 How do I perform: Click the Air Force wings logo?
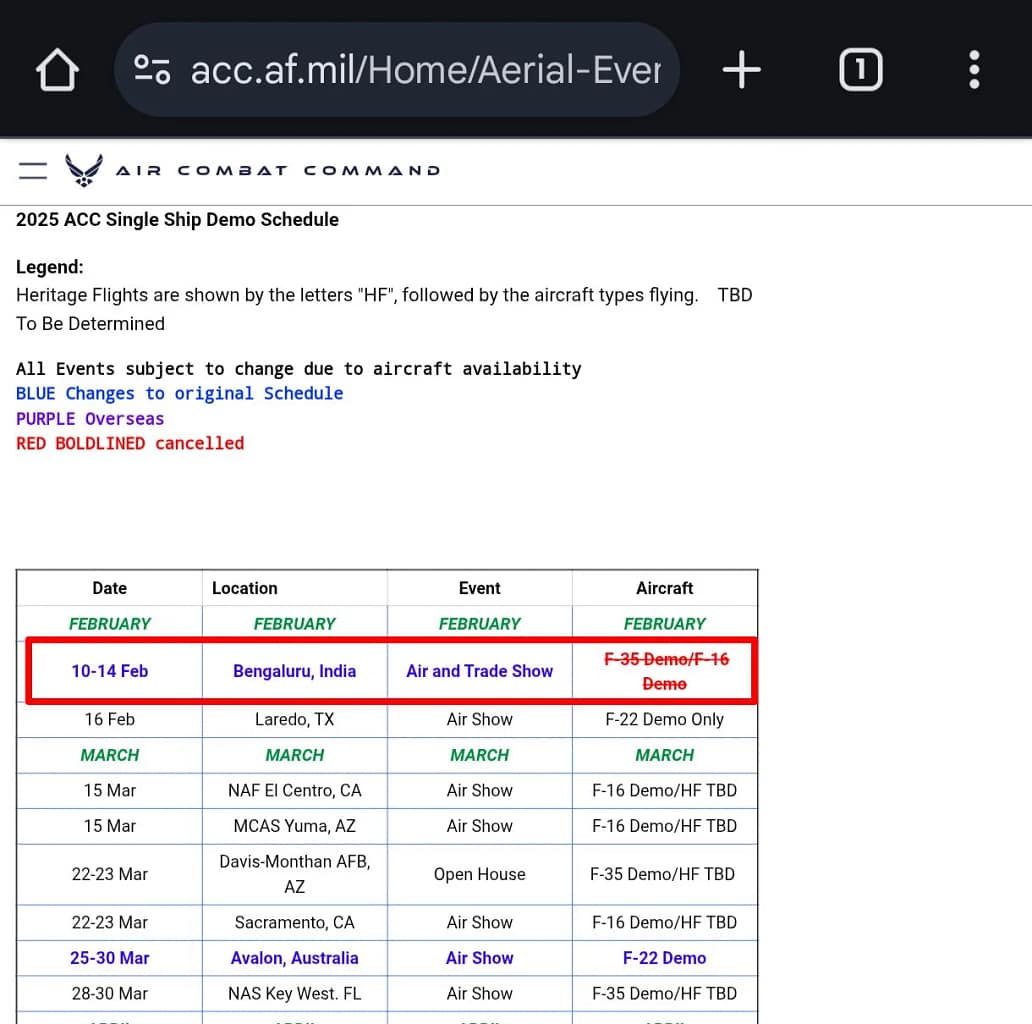click(84, 170)
